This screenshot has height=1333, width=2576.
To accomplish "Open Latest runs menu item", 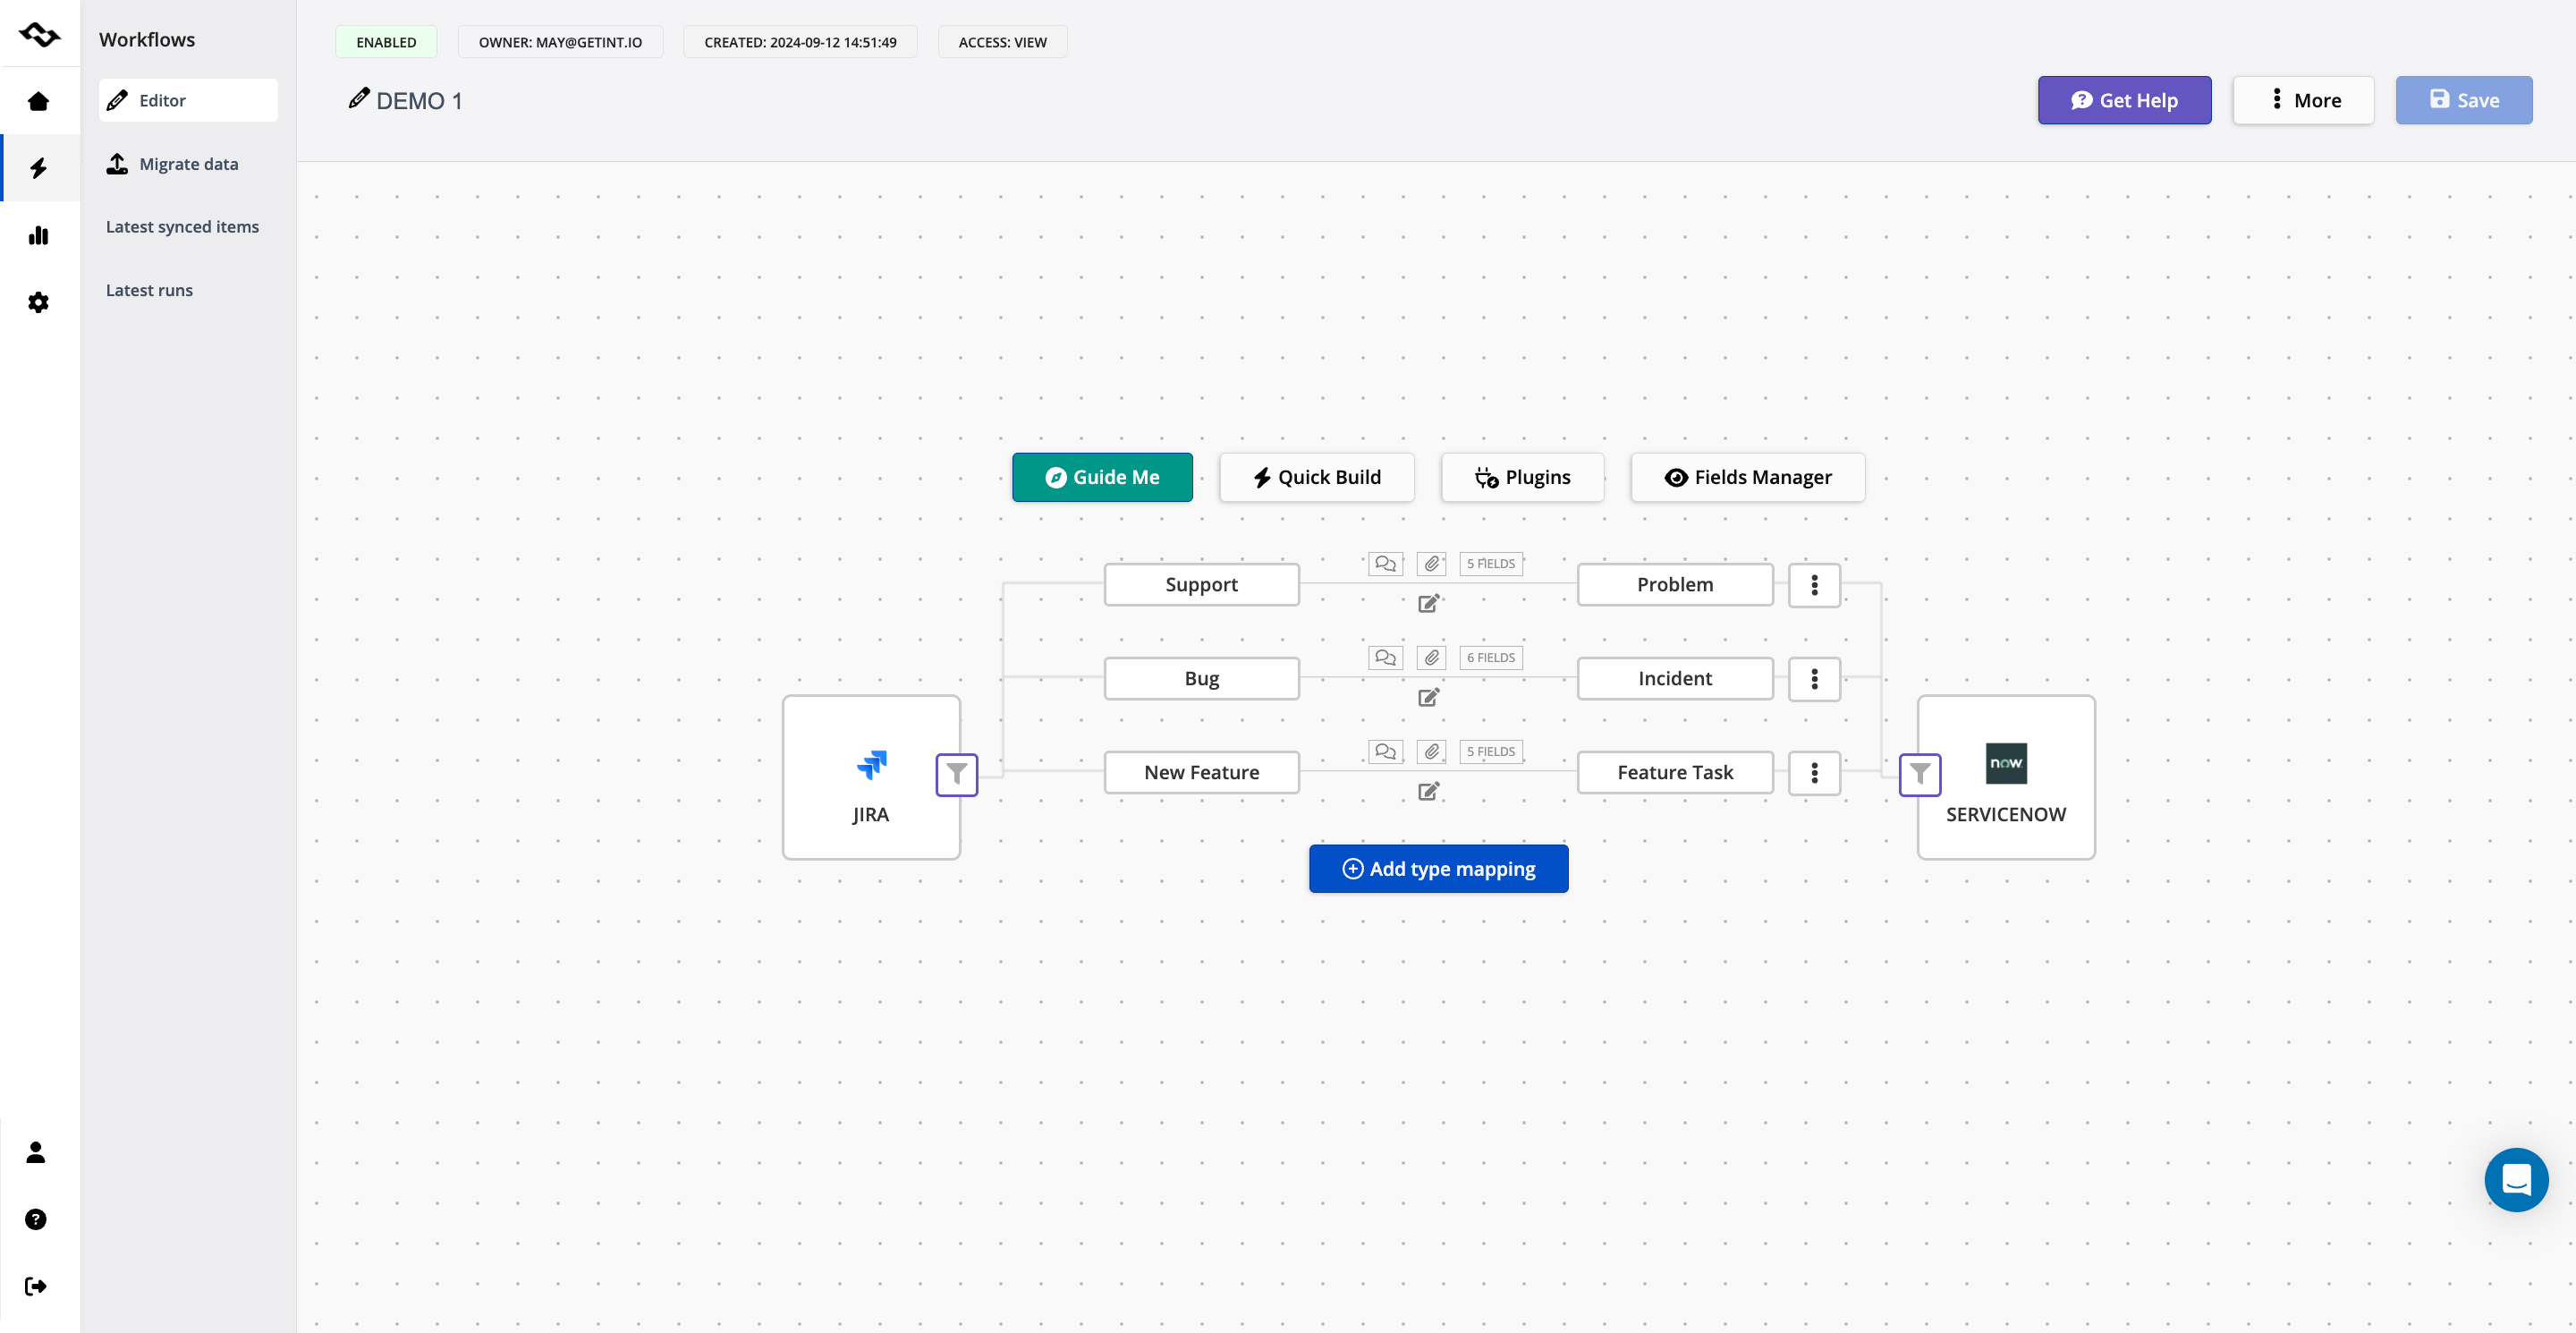I will (x=149, y=290).
